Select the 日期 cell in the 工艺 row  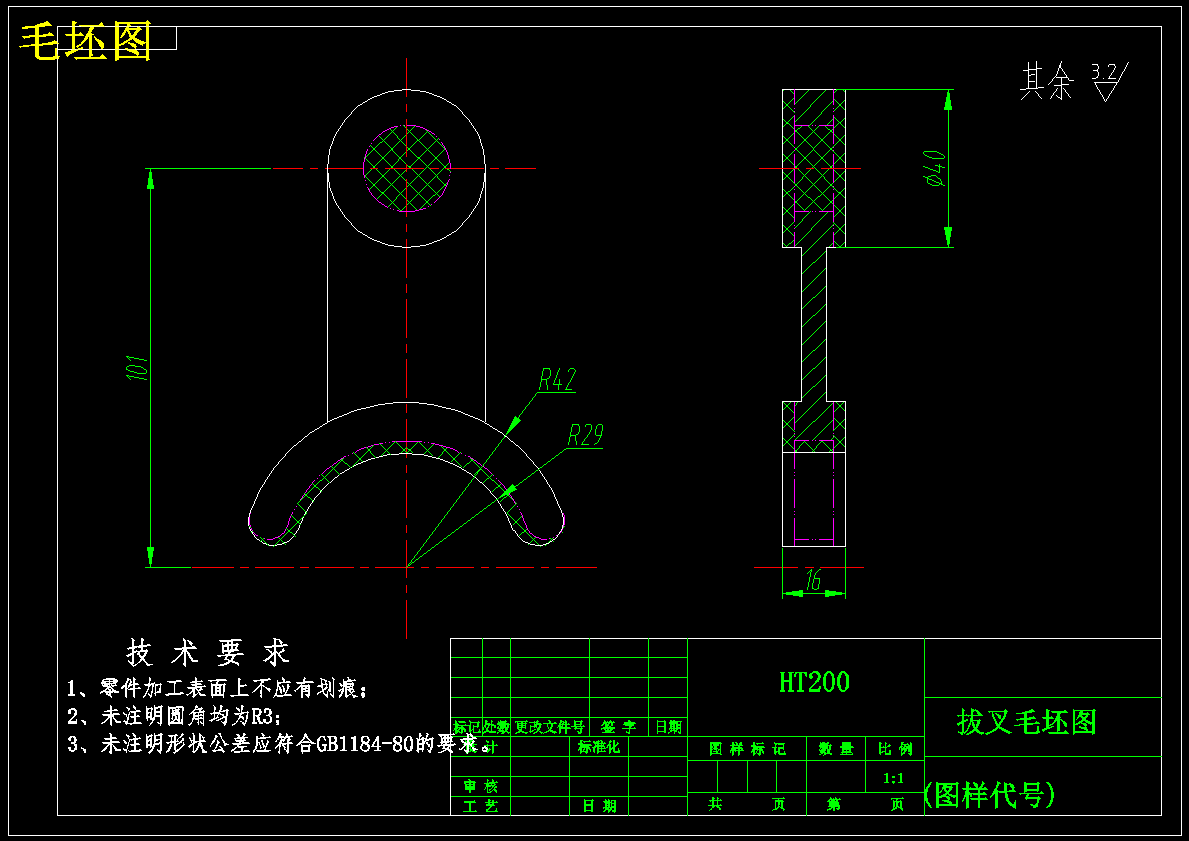[x=599, y=806]
